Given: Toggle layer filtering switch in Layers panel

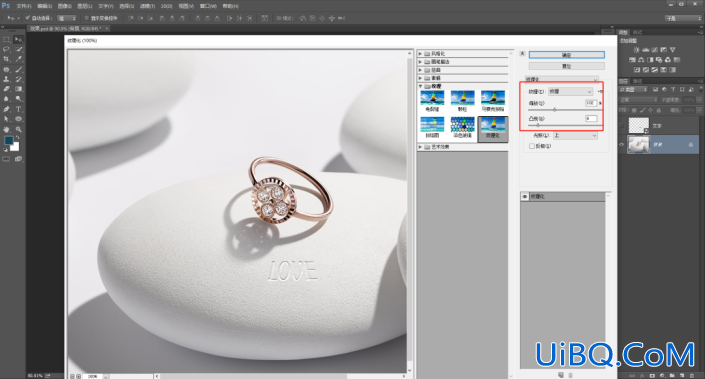Looking at the screenshot, I should click(x=701, y=89).
